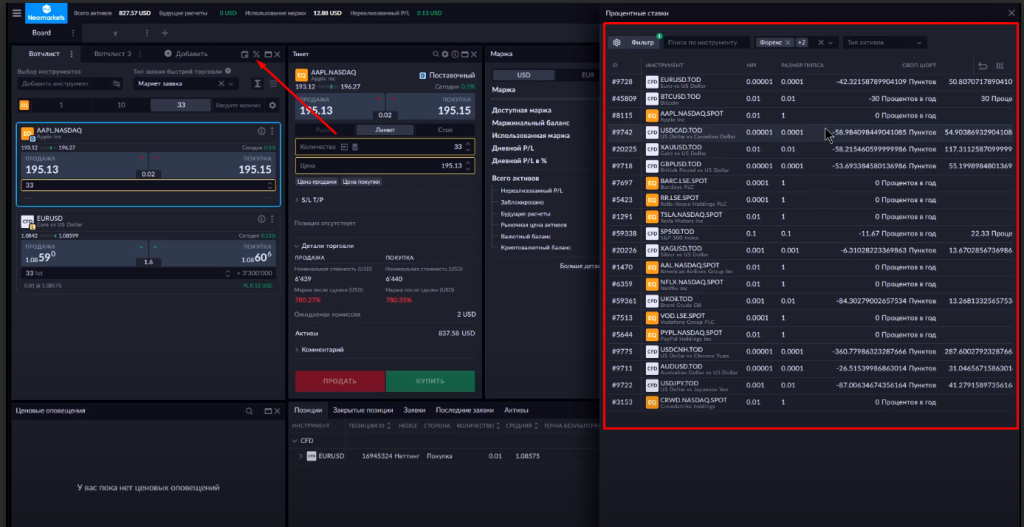Sort by СВОП ШОРТ column header
The image size is (1024, 527).
point(921,65)
